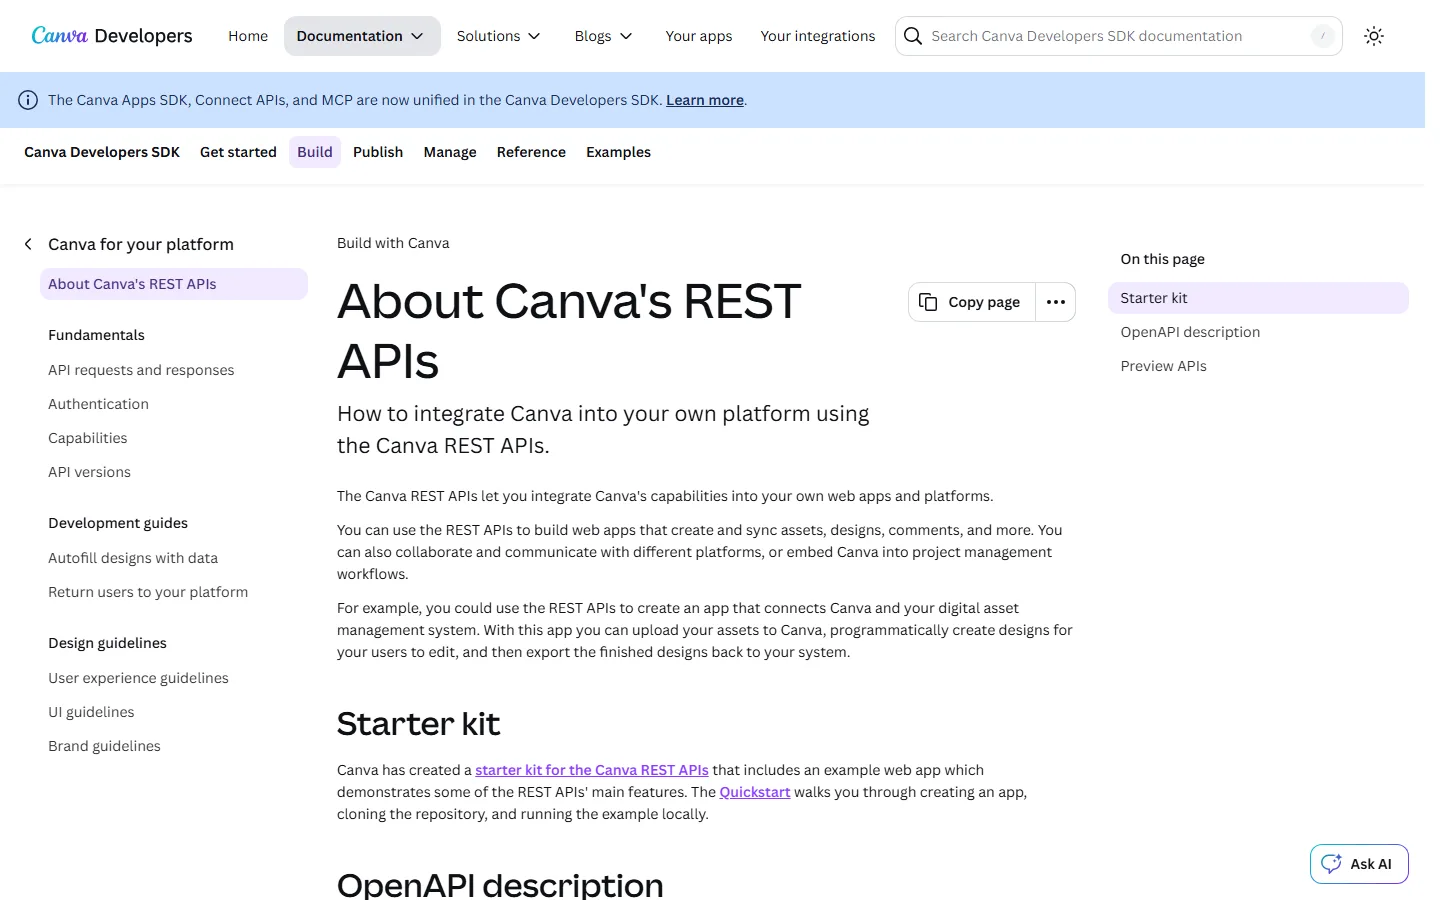This screenshot has width=1440, height=900.
Task: Toggle the light/dark theme sun icon
Action: (1374, 36)
